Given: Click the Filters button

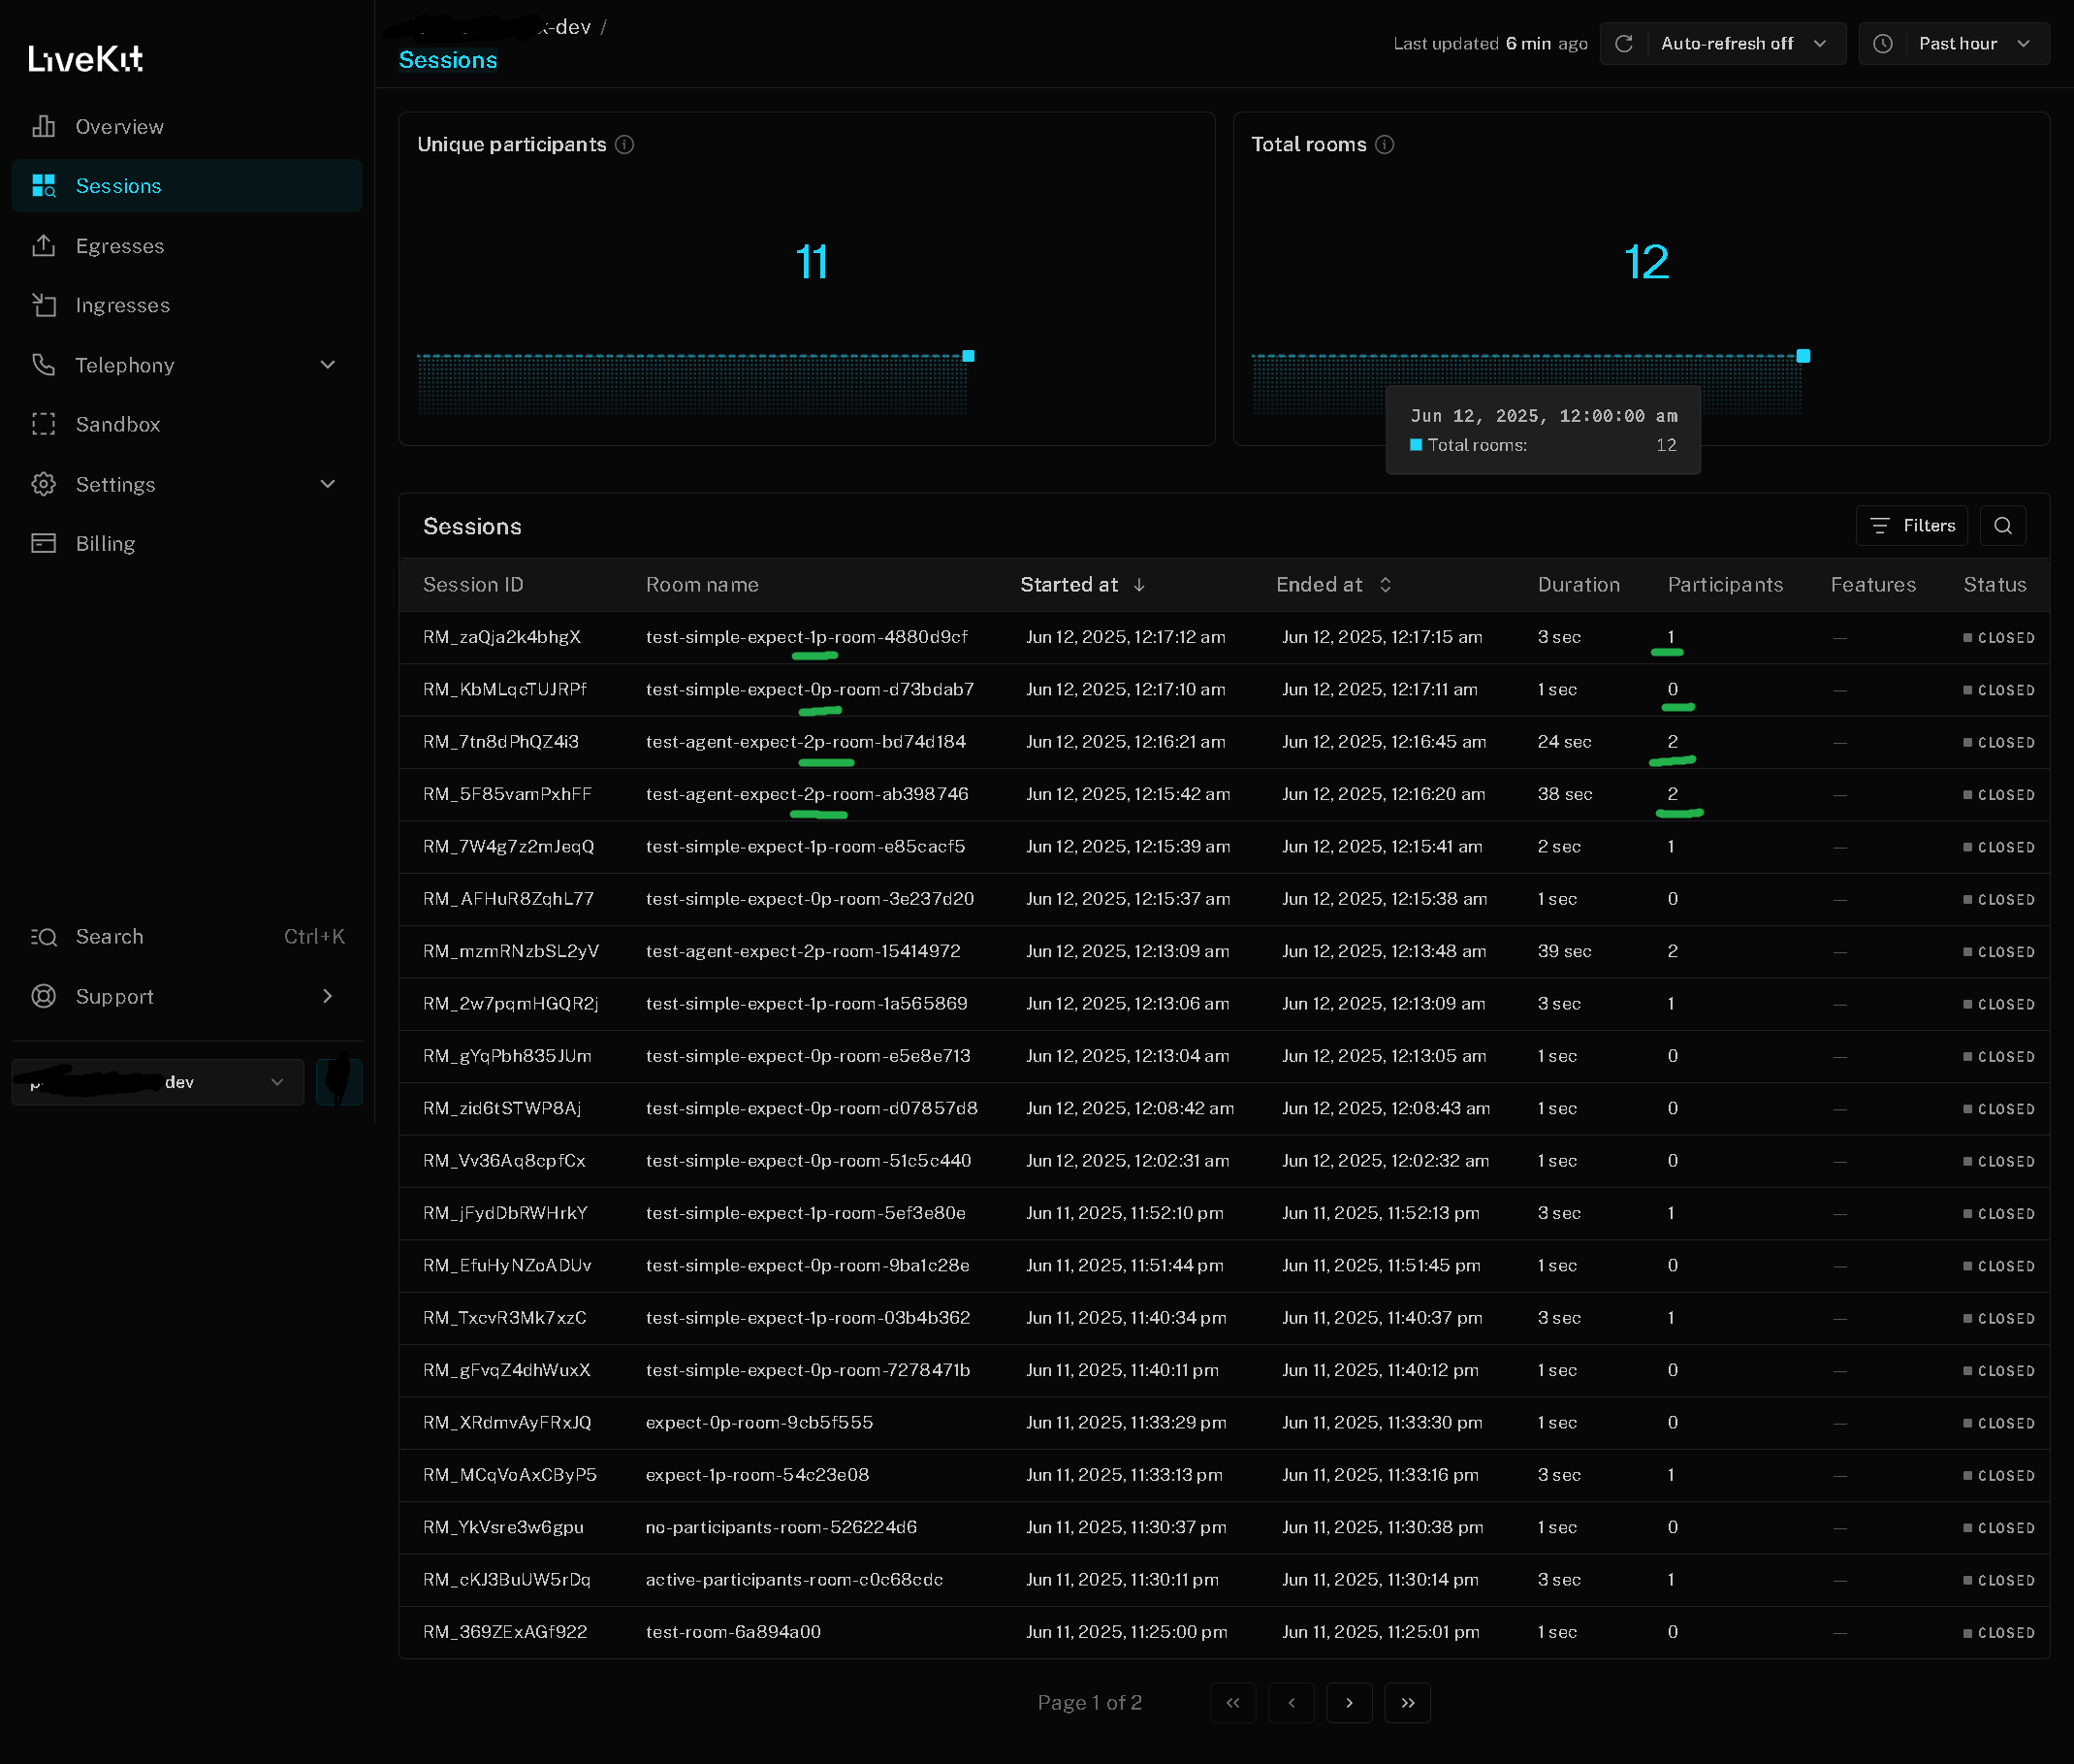Looking at the screenshot, I should click(x=1912, y=526).
